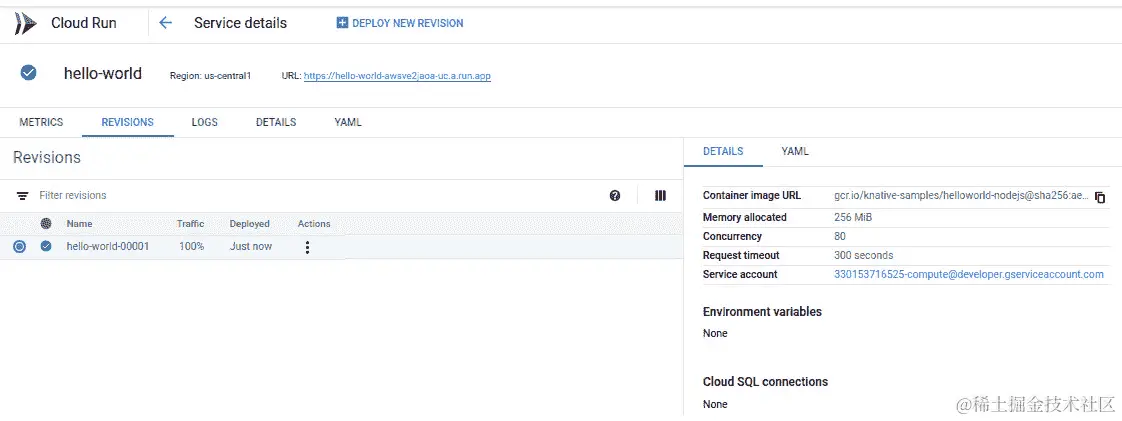Click the Region: us-central1 text
Viewport: 1122px width, 421px height.
[210, 76]
